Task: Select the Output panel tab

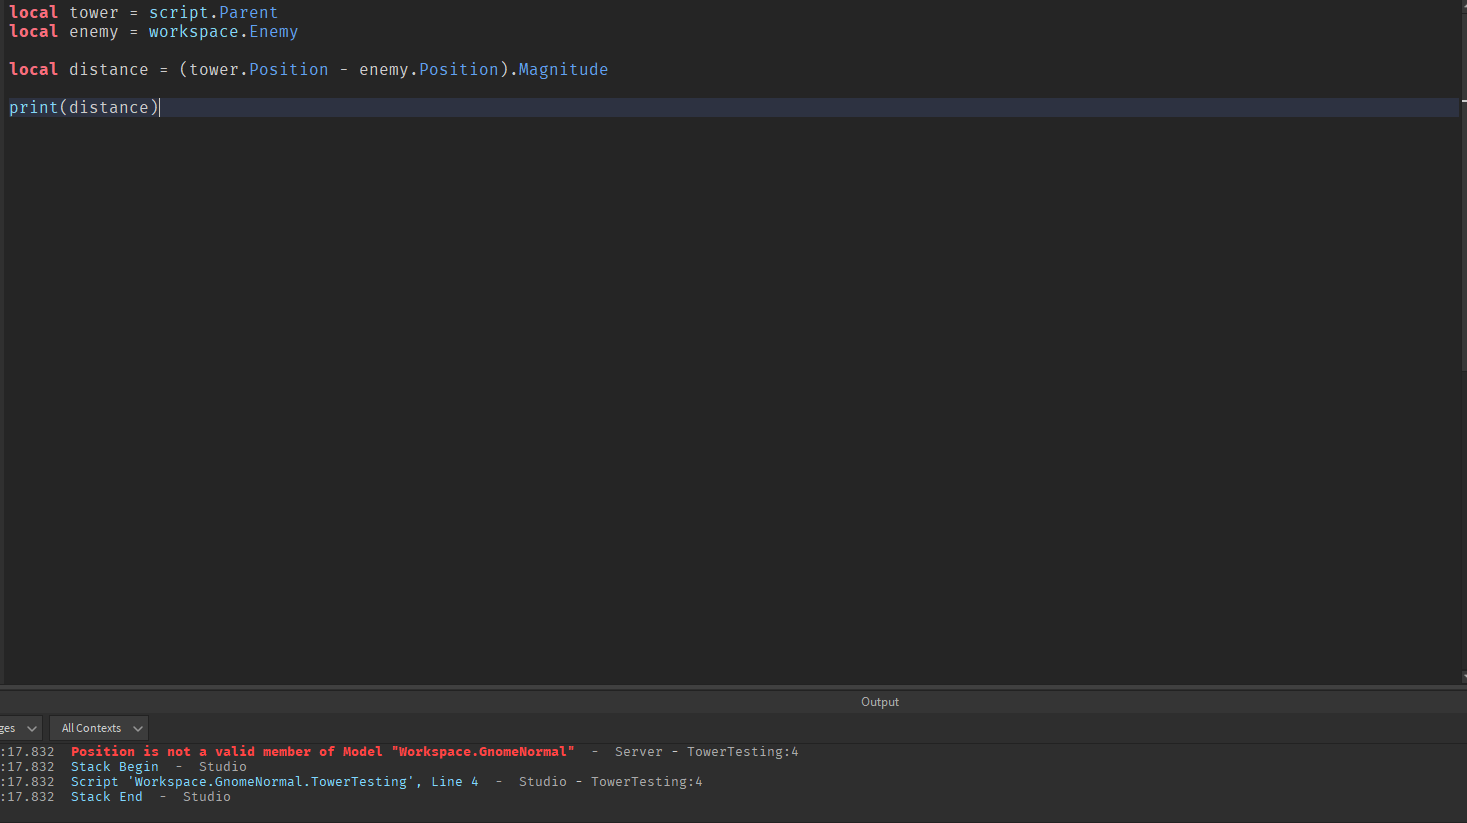Action: pyautogui.click(x=879, y=701)
